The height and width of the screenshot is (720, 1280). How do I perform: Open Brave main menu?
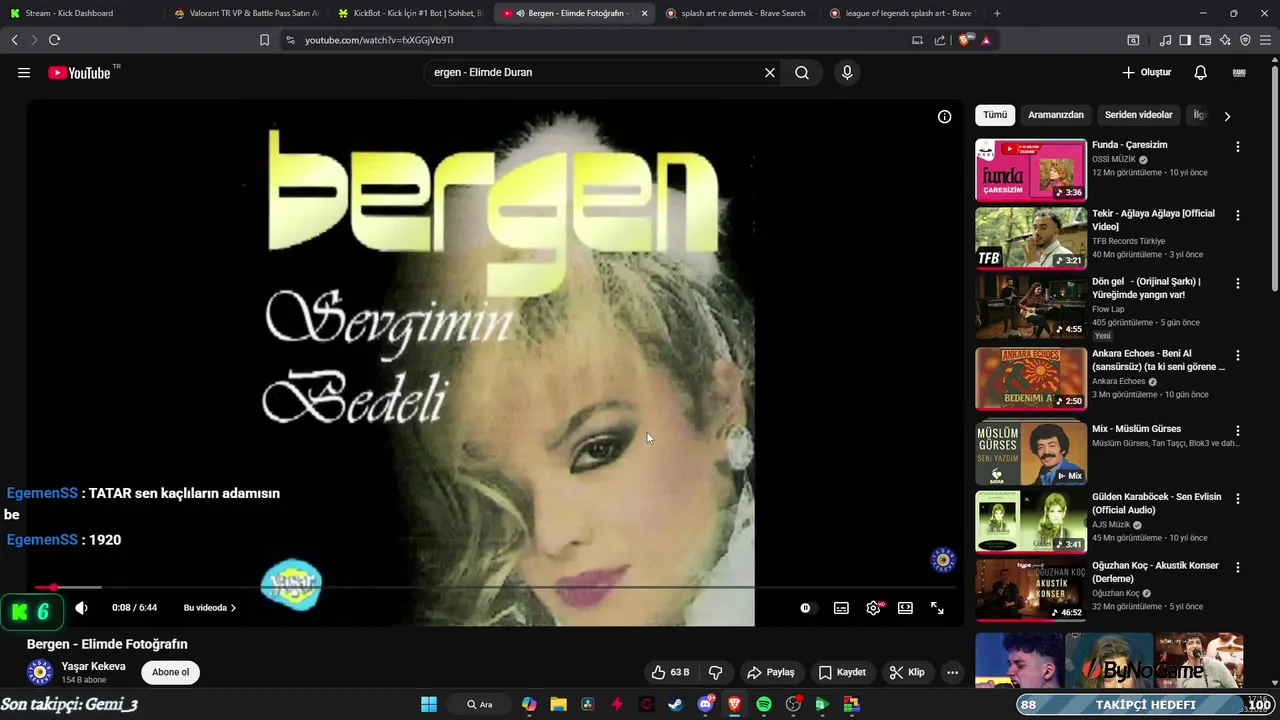point(1266,40)
